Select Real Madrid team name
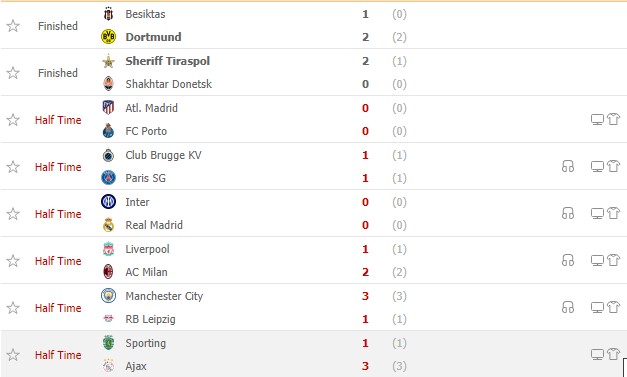 154,225
